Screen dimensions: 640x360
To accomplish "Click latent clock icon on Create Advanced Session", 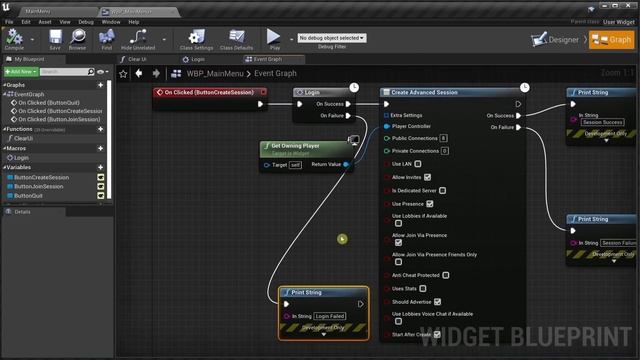I will 524,87.
